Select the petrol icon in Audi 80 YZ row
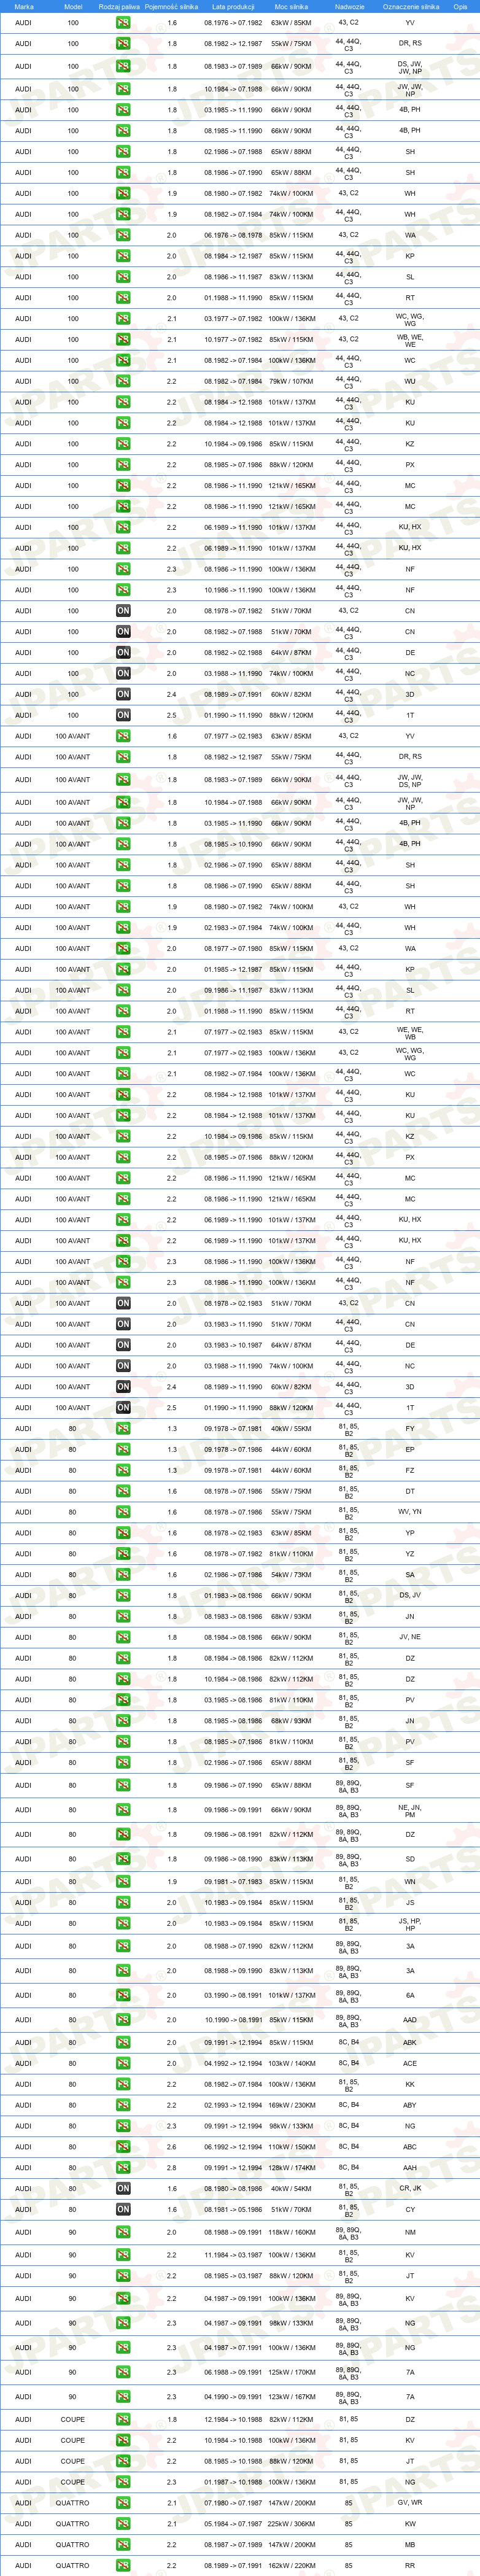 [x=123, y=1554]
